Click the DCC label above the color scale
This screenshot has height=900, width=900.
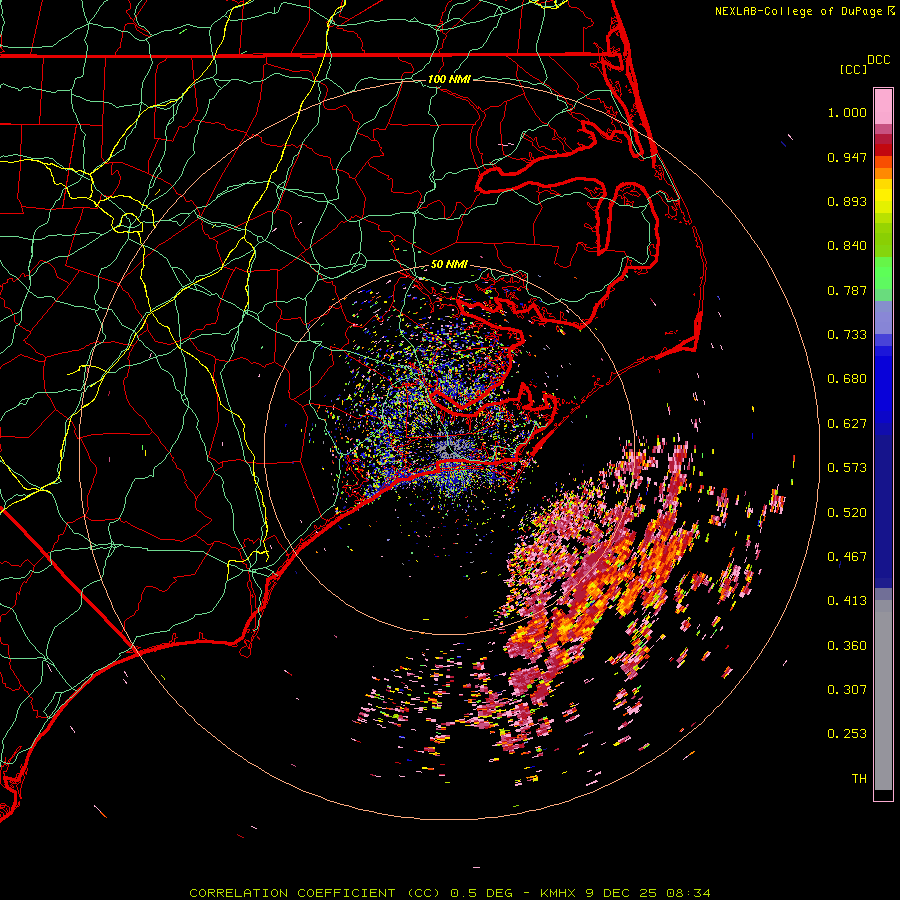click(x=878, y=60)
